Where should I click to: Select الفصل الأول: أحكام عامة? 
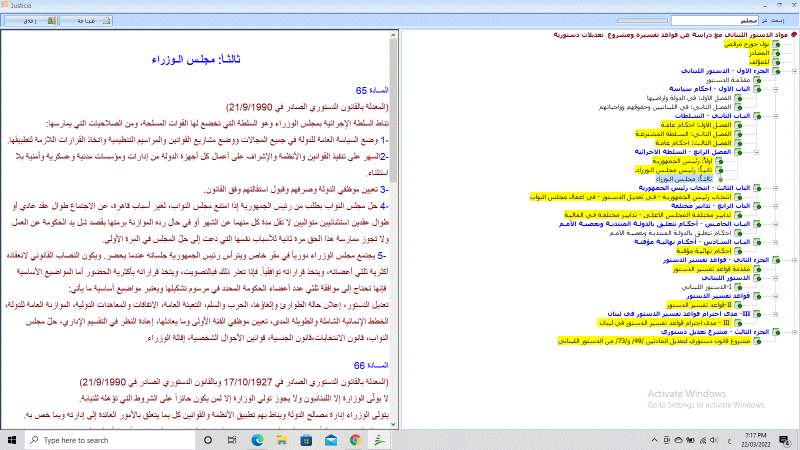tap(696, 125)
